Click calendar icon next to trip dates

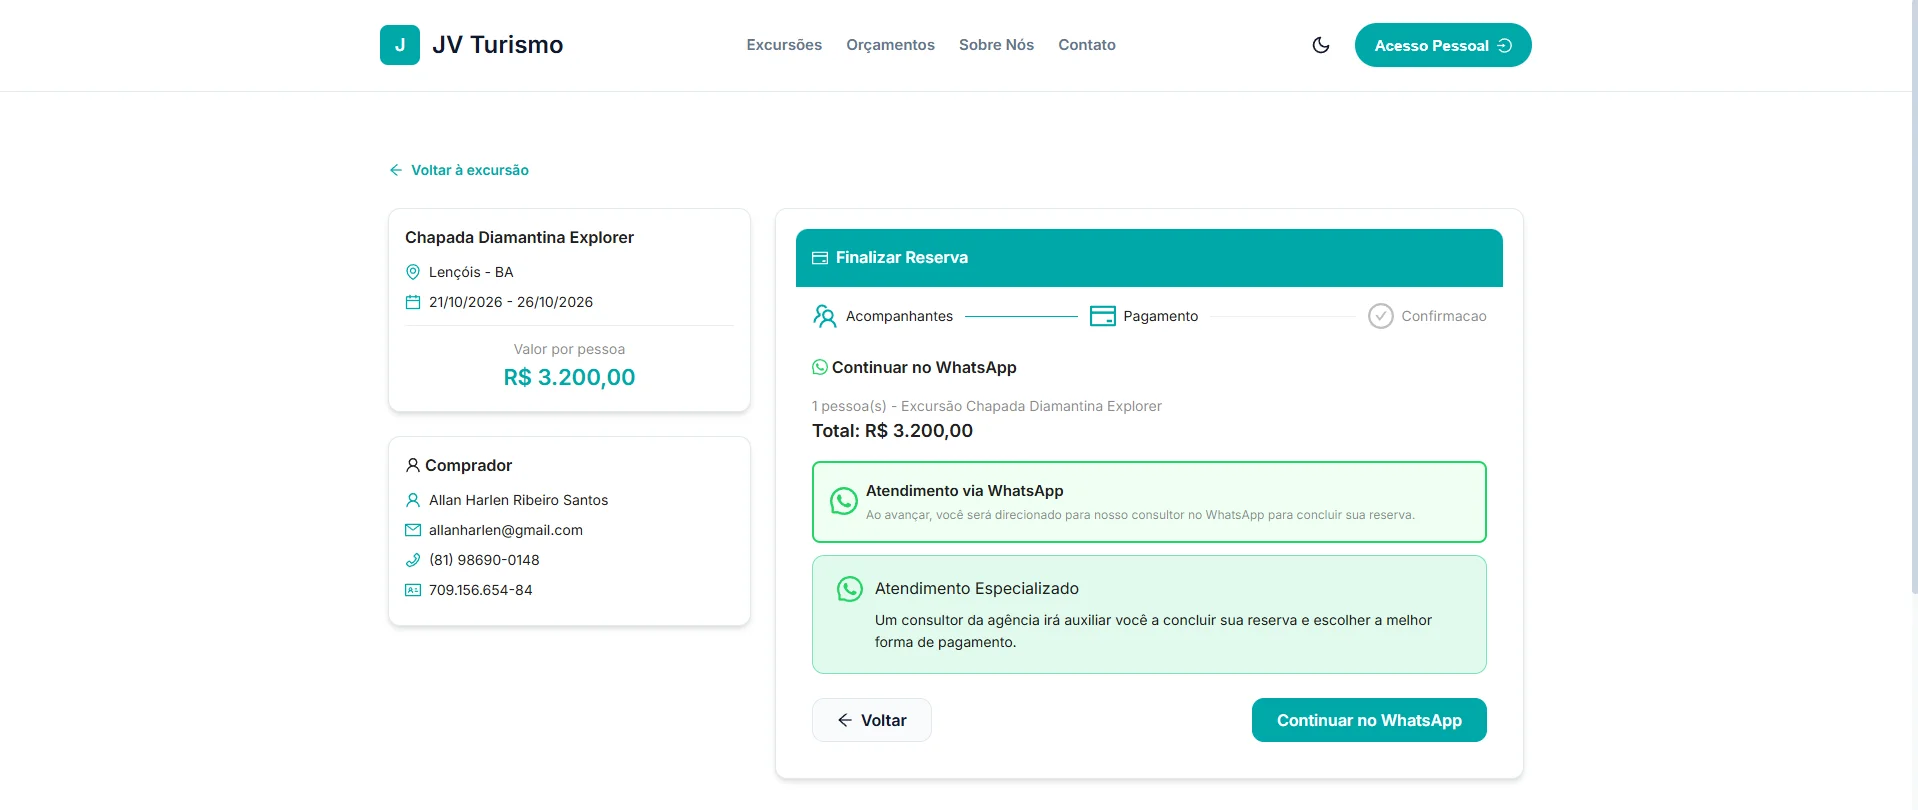[x=413, y=302]
